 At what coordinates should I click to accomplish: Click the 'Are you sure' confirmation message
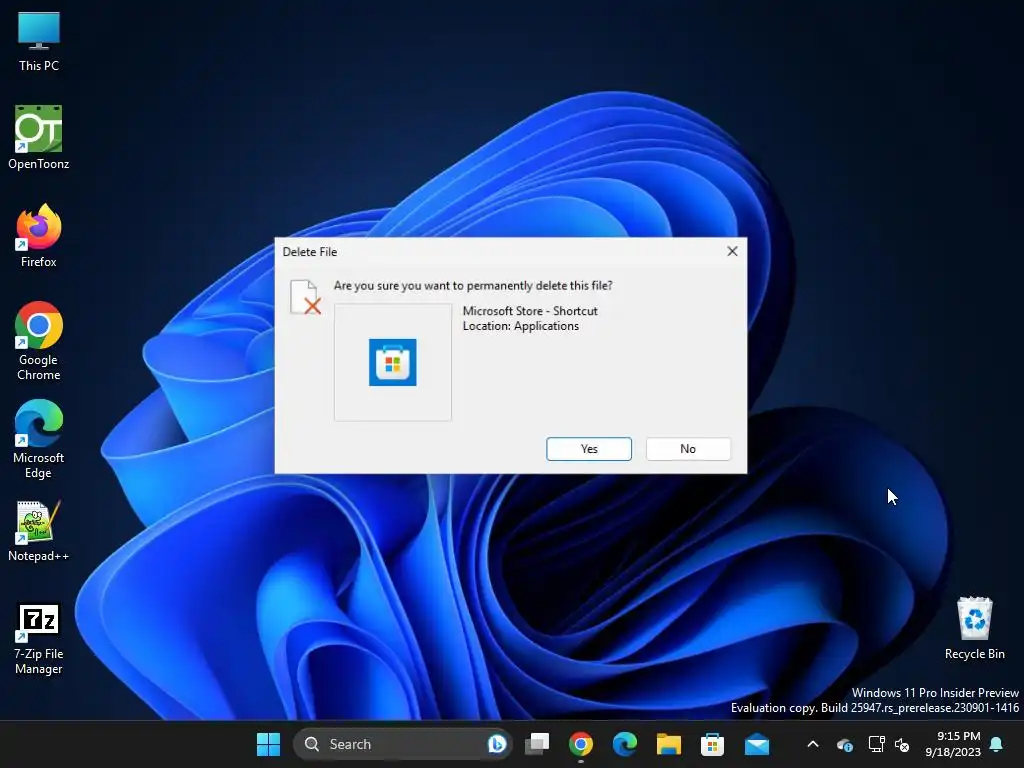pos(473,285)
